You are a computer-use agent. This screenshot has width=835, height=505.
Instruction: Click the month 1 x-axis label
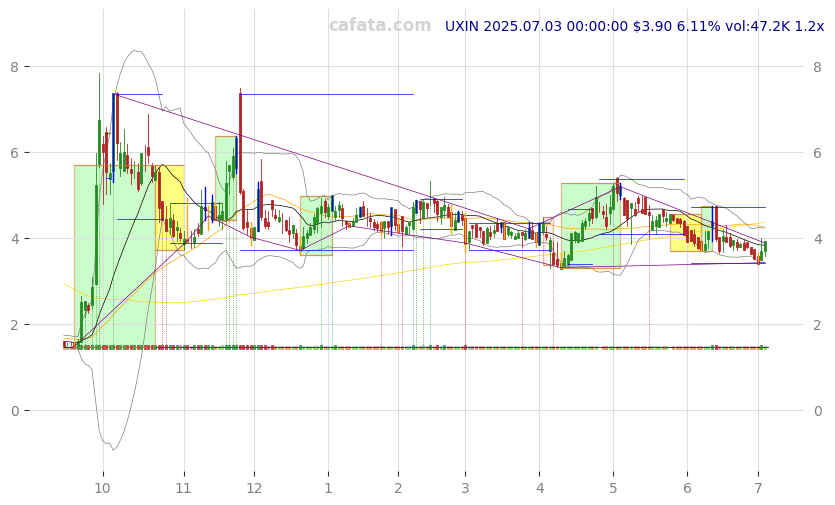[328, 488]
